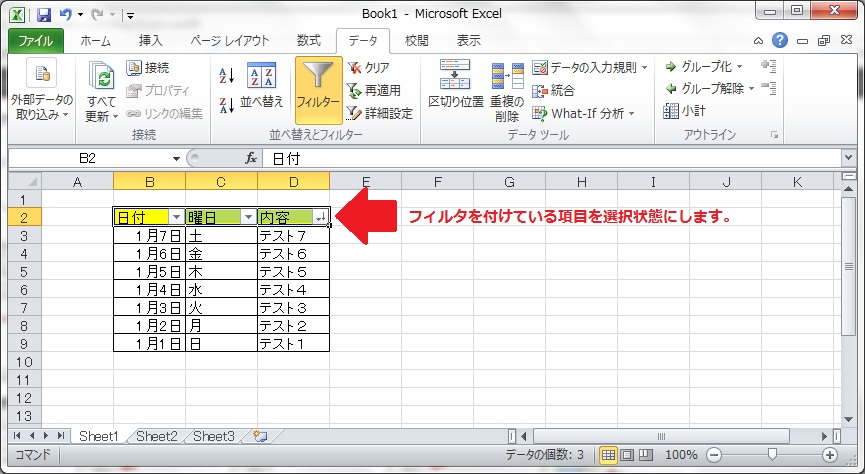This screenshot has height=474, width=865.
Task: Open the 数式 ribbon tab
Action: tap(309, 41)
